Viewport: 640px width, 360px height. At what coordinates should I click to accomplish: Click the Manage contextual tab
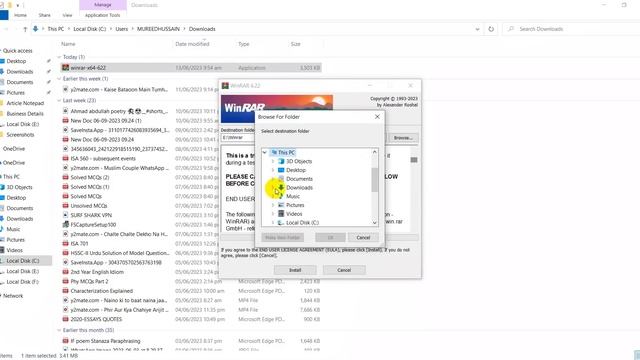click(x=103, y=5)
